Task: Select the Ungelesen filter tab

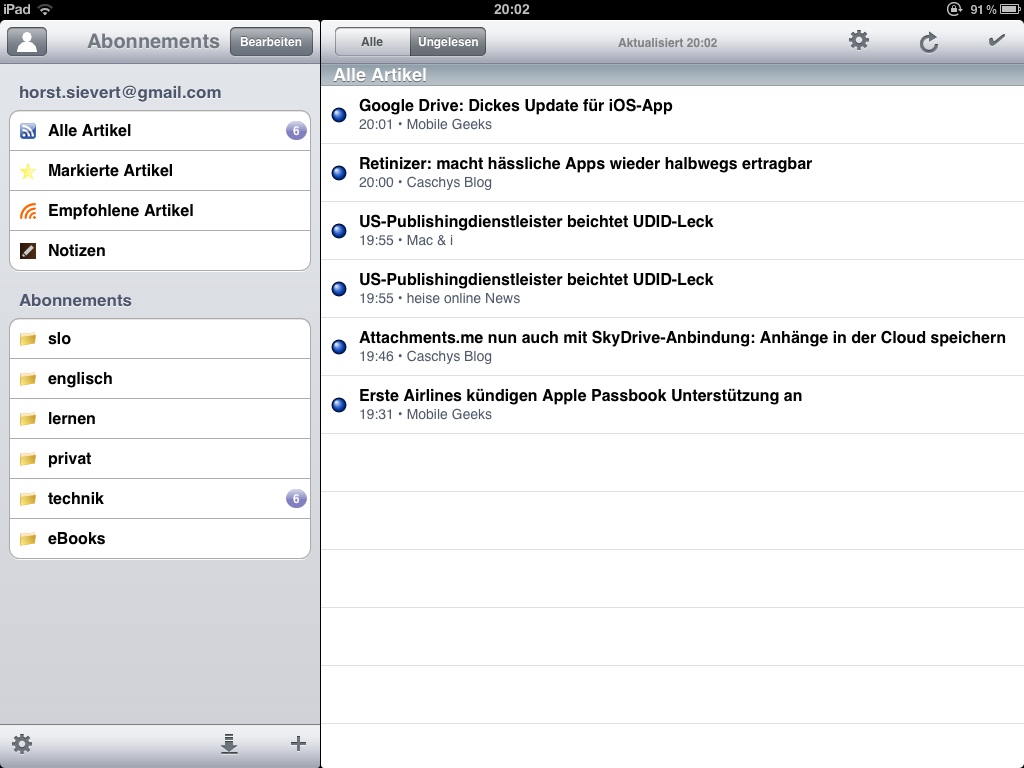Action: (x=448, y=42)
